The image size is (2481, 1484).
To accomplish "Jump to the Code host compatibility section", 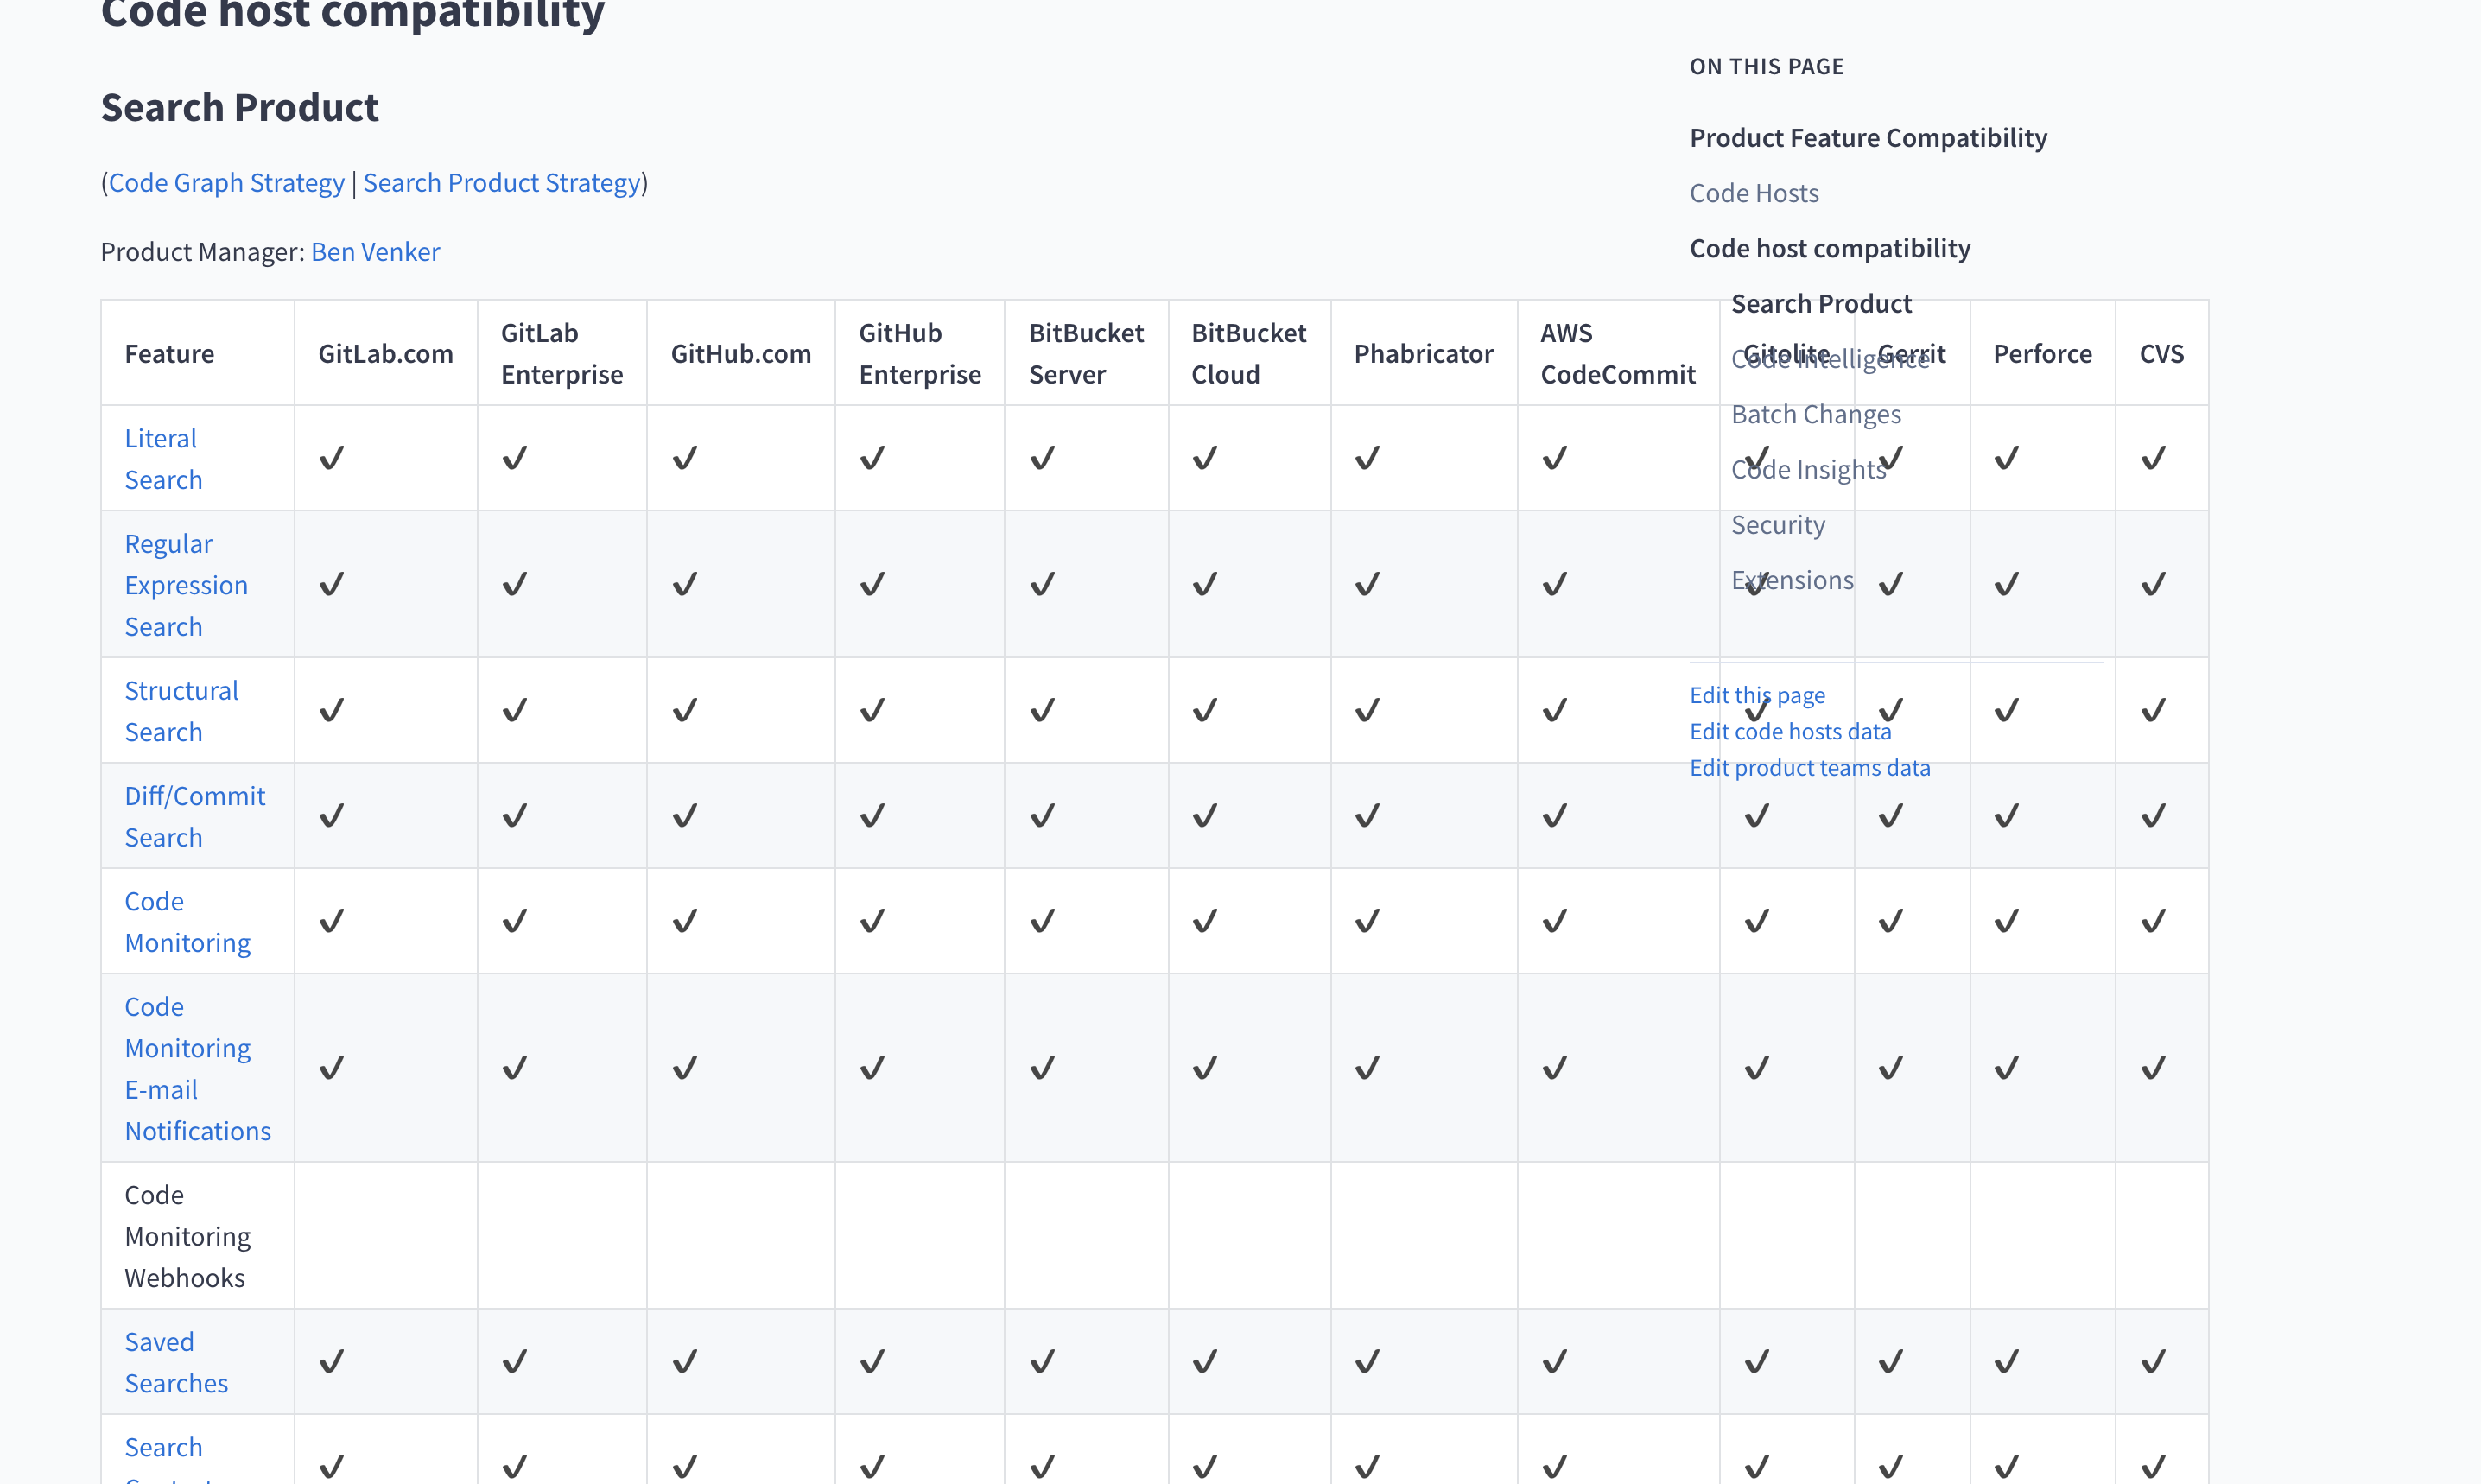I will tap(1829, 247).
